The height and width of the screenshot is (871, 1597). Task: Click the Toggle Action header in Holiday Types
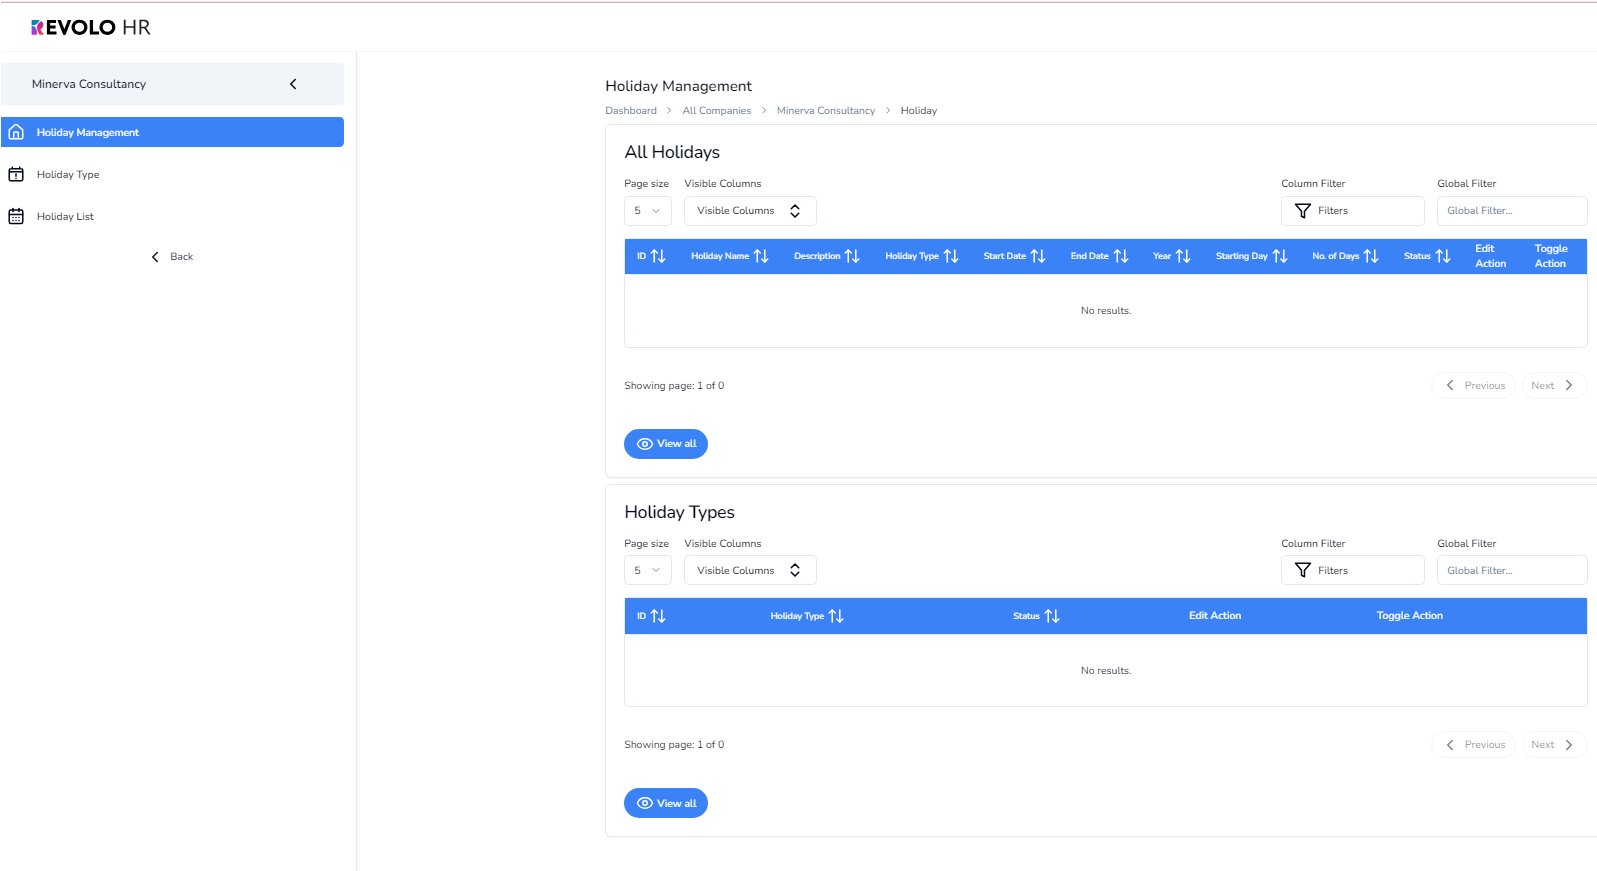1410,616
